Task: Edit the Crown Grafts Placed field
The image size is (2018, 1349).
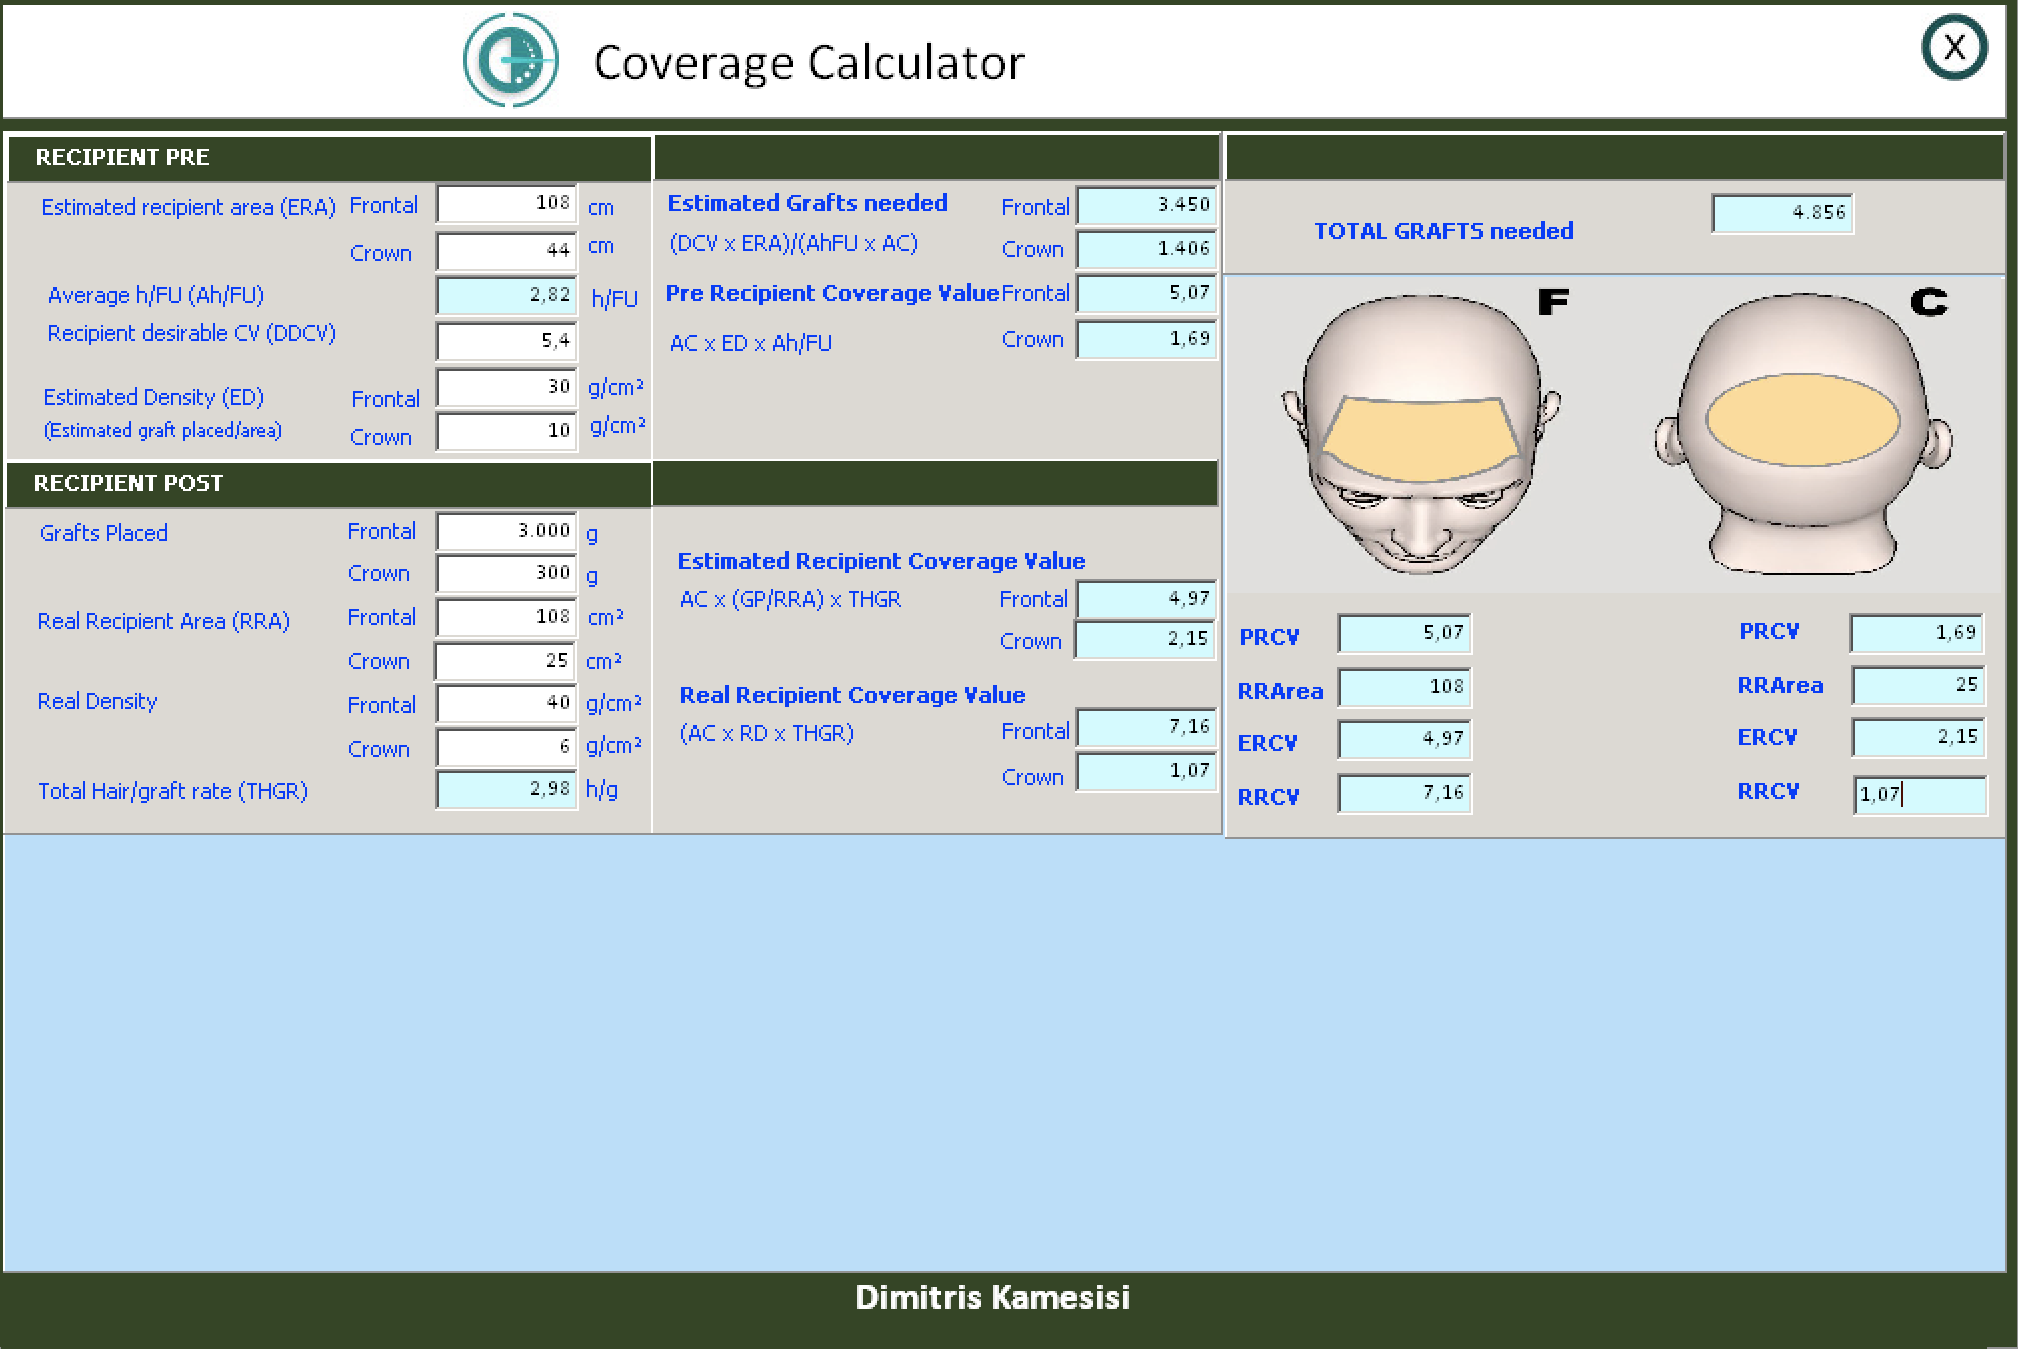Action: [x=507, y=573]
